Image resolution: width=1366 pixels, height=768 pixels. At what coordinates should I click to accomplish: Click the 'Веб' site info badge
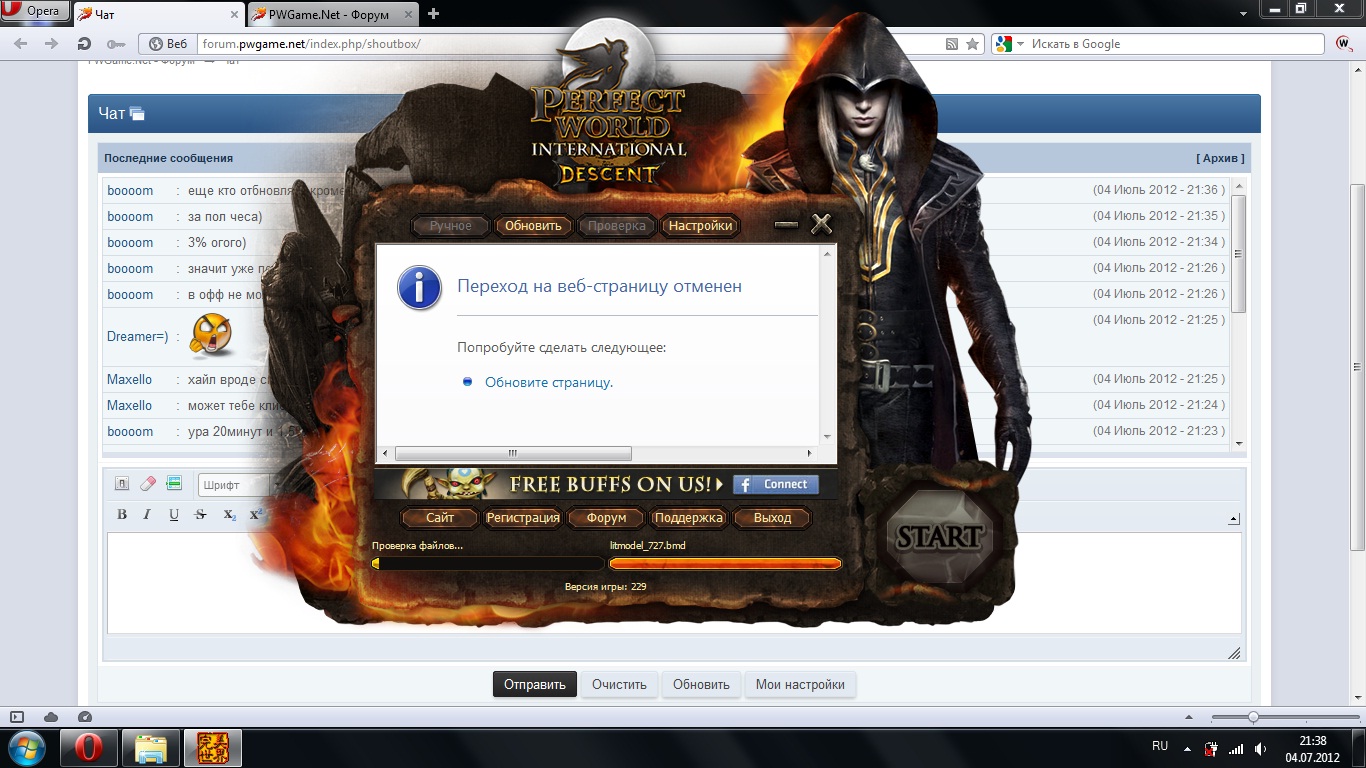(168, 44)
